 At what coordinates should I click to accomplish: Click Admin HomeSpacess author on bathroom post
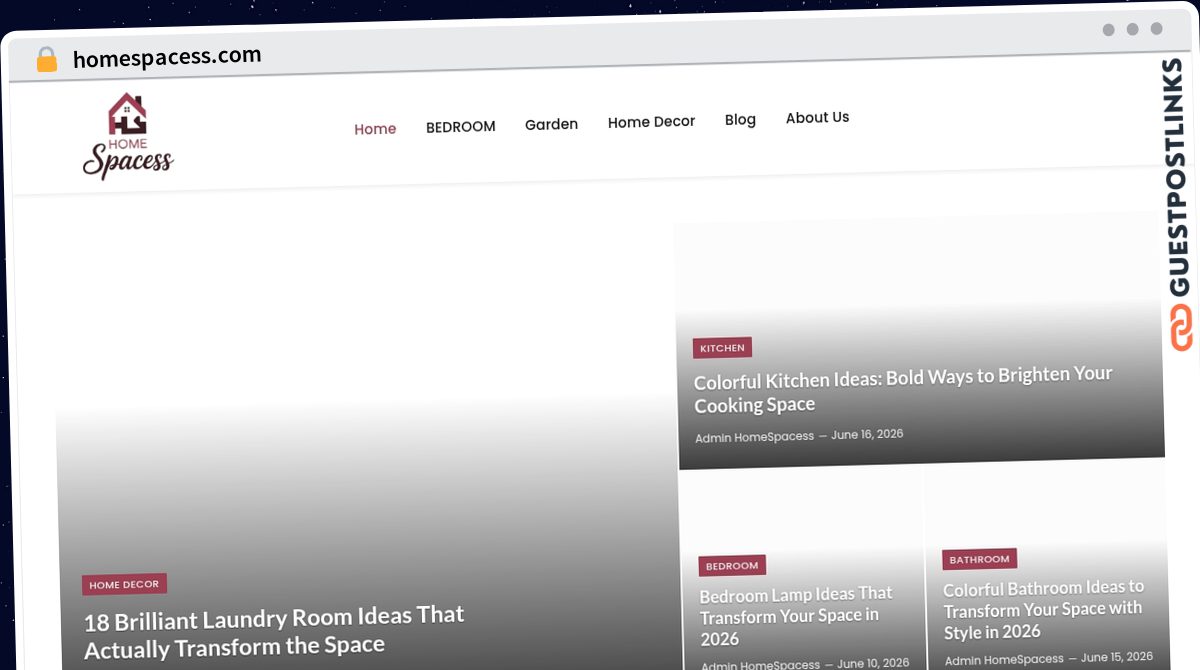[1004, 660]
